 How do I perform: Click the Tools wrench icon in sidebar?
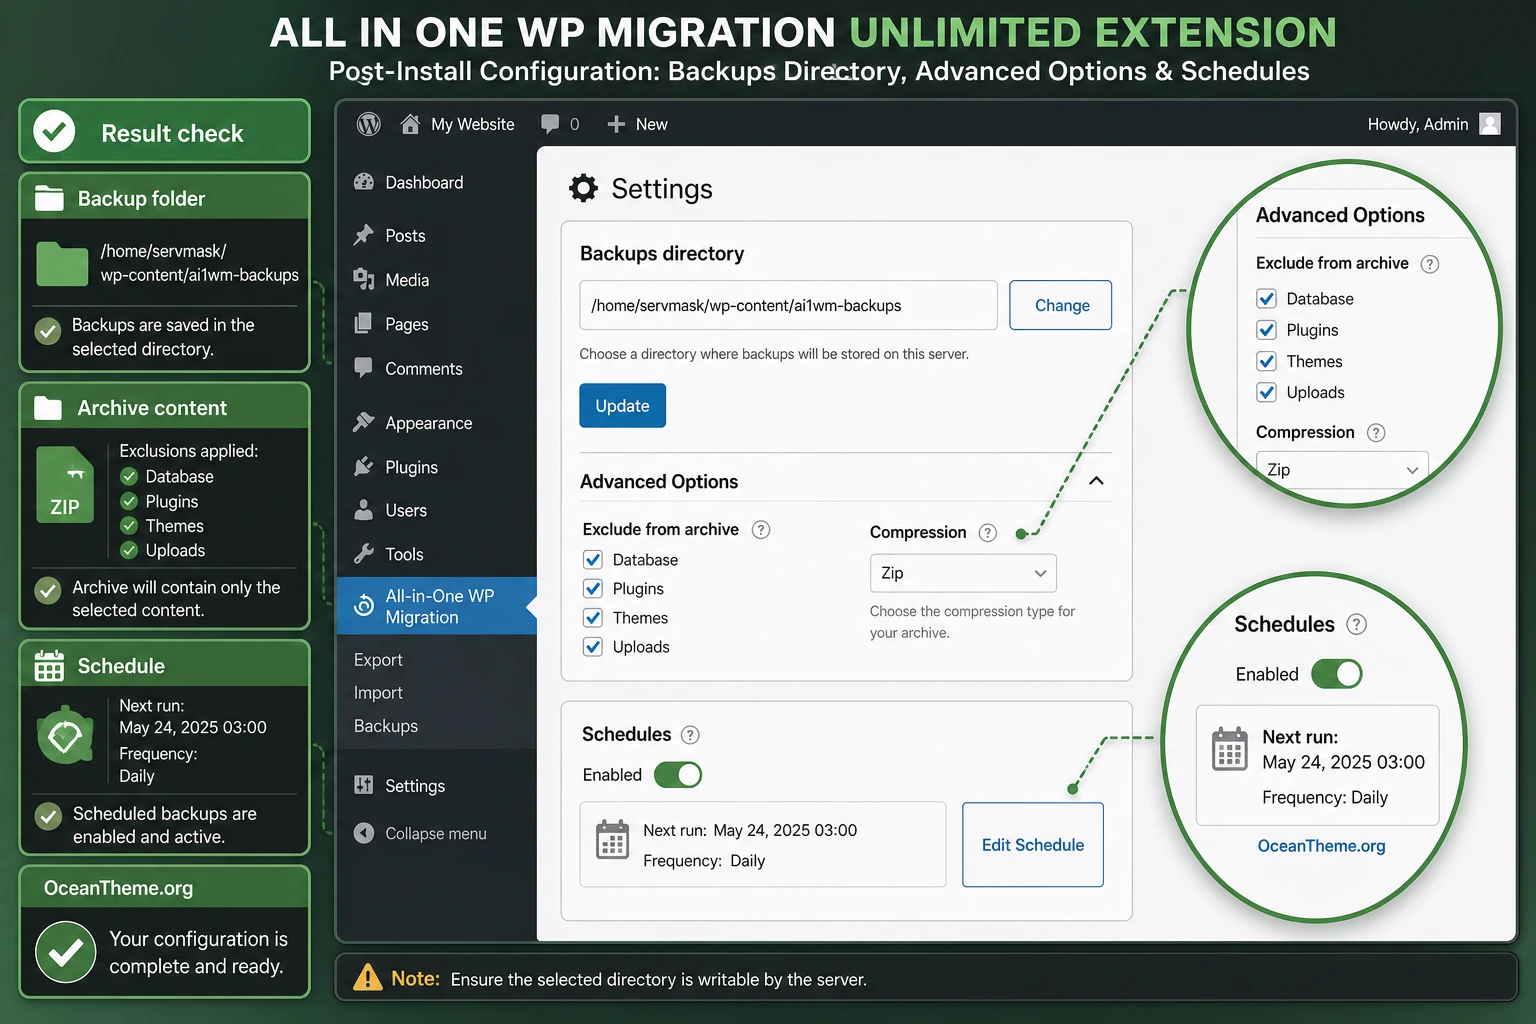click(364, 554)
